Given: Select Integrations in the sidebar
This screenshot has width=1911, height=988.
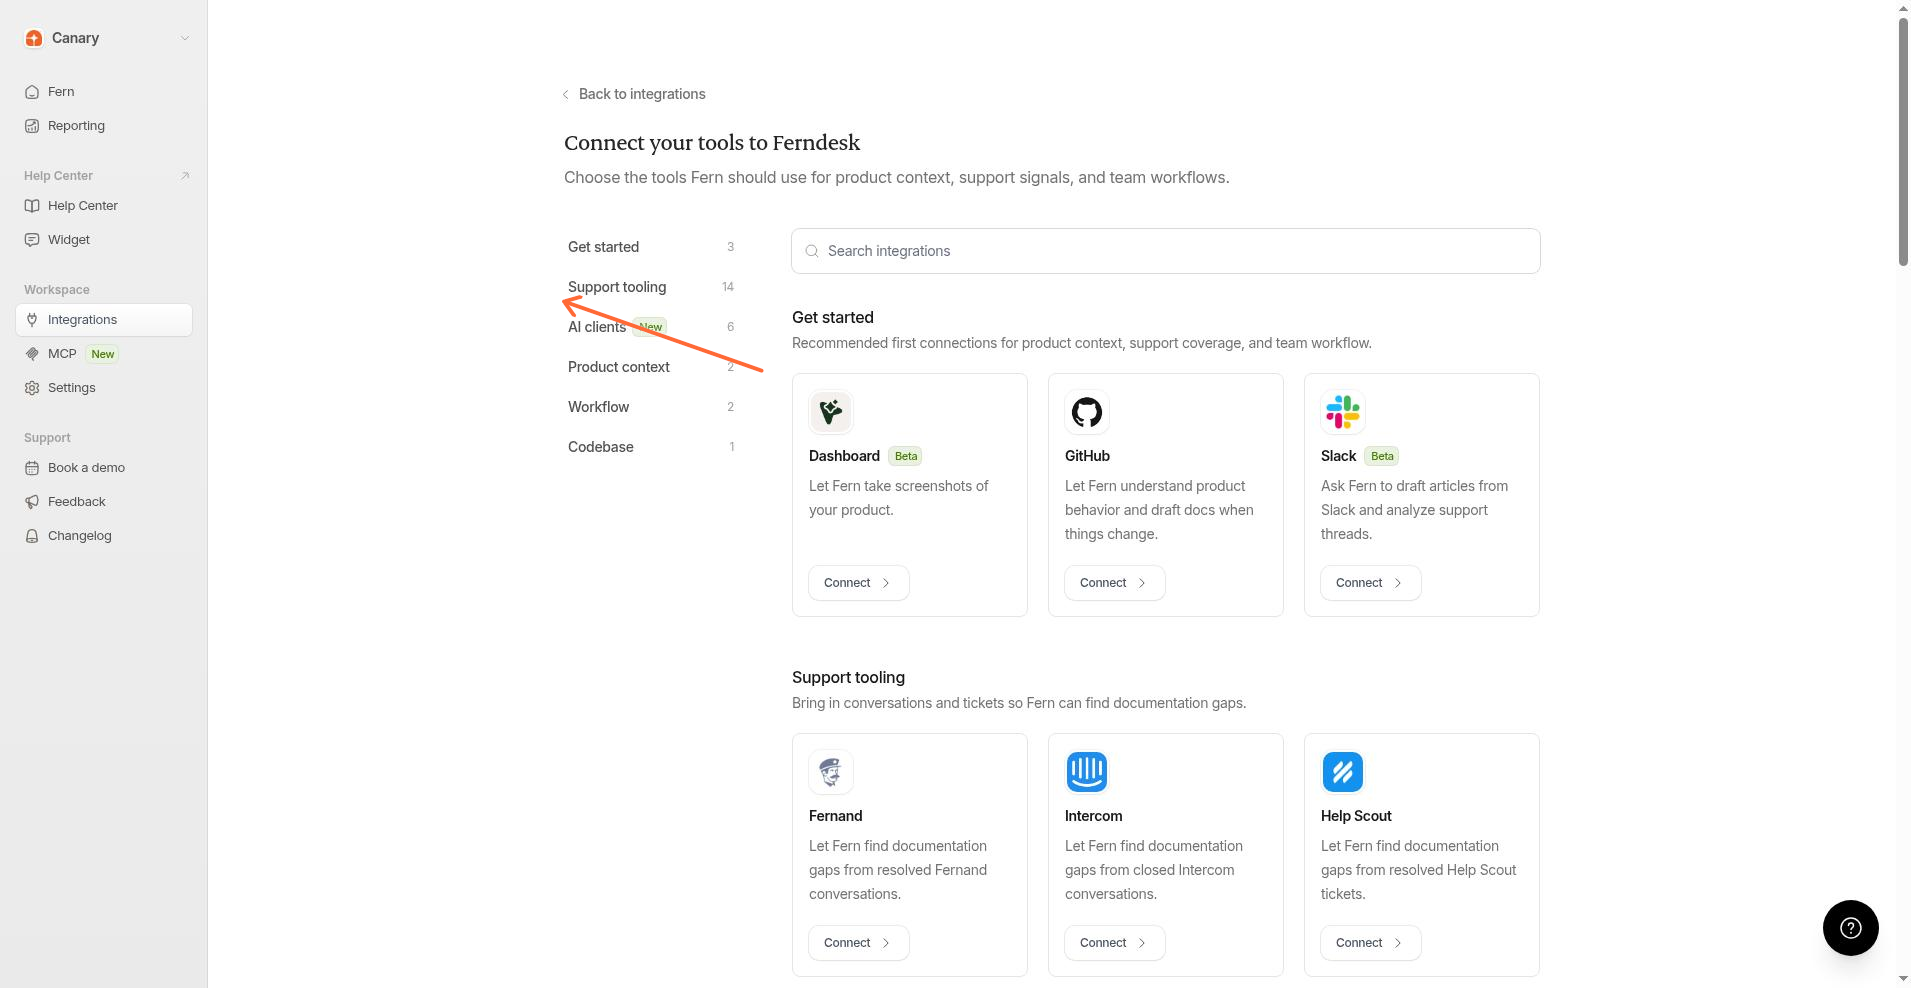Looking at the screenshot, I should coord(104,320).
